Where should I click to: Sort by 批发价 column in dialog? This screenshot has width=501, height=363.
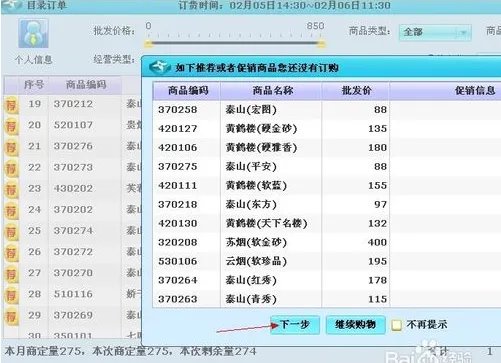pyautogui.click(x=355, y=91)
